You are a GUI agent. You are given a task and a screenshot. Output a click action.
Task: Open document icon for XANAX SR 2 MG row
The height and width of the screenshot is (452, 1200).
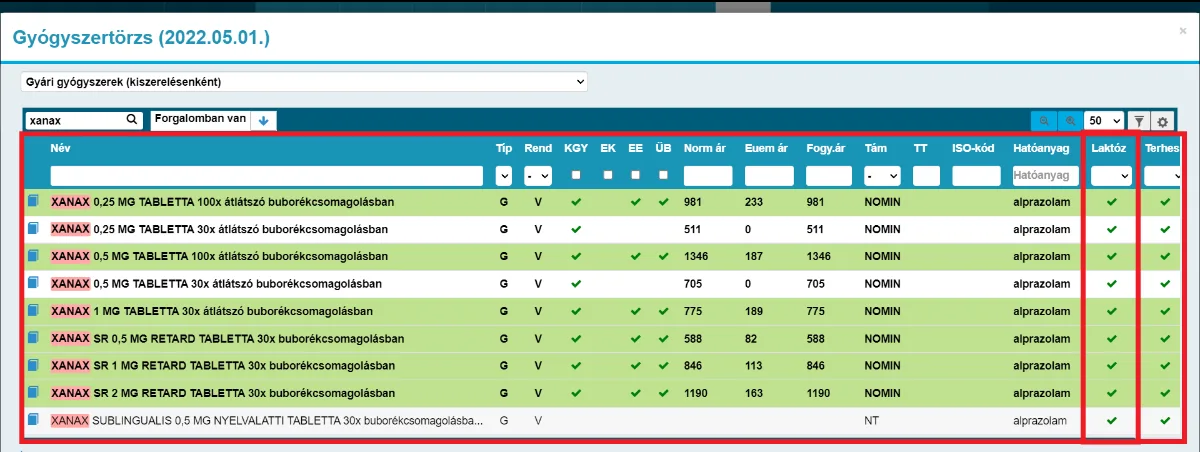coord(33,393)
